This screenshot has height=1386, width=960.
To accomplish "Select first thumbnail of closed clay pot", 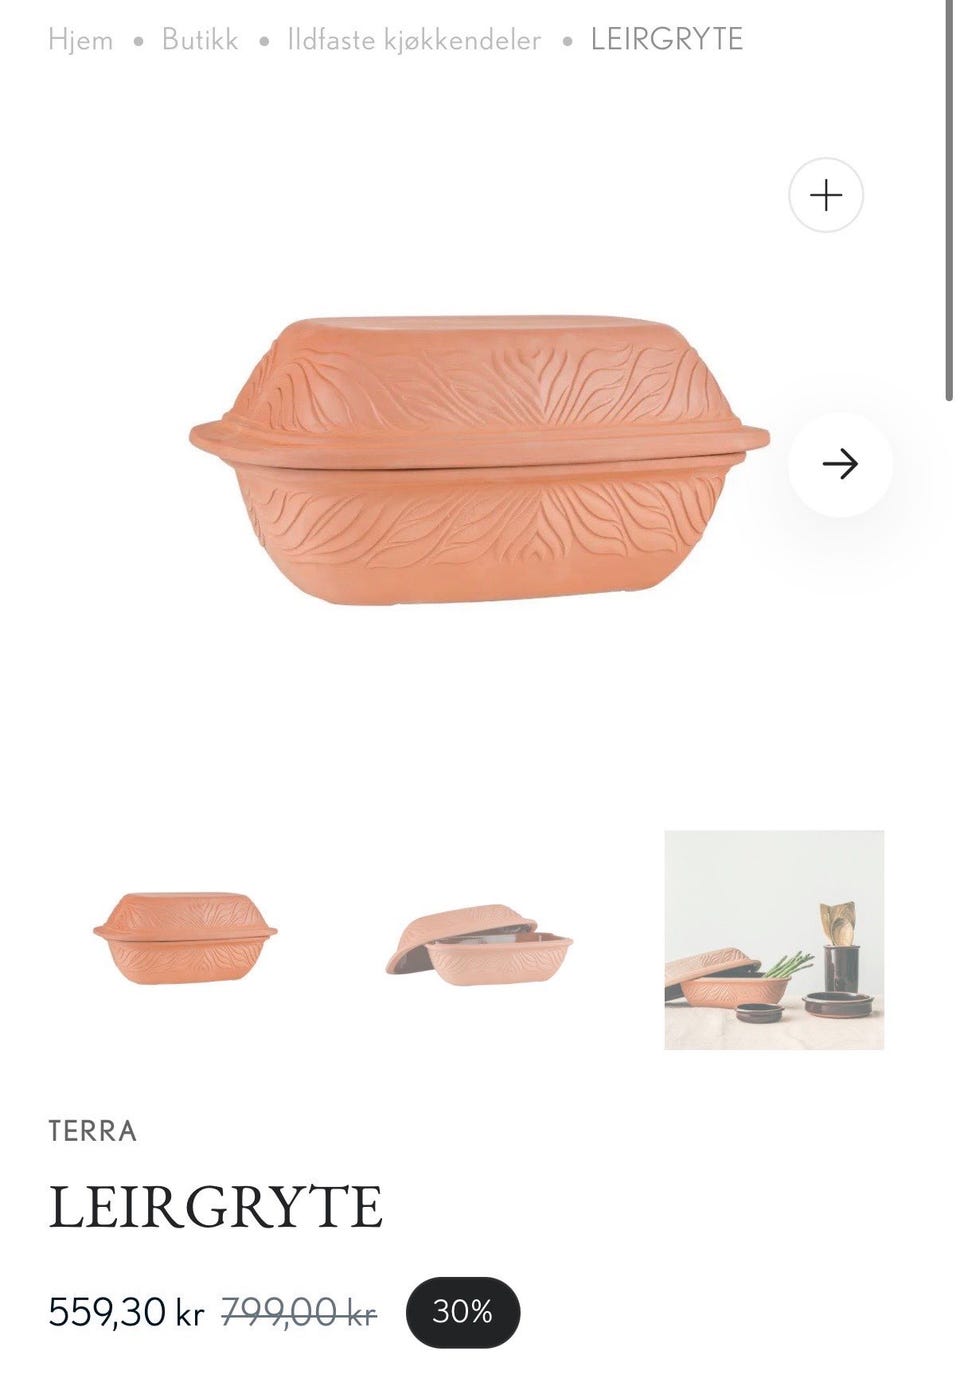I will tap(185, 939).
